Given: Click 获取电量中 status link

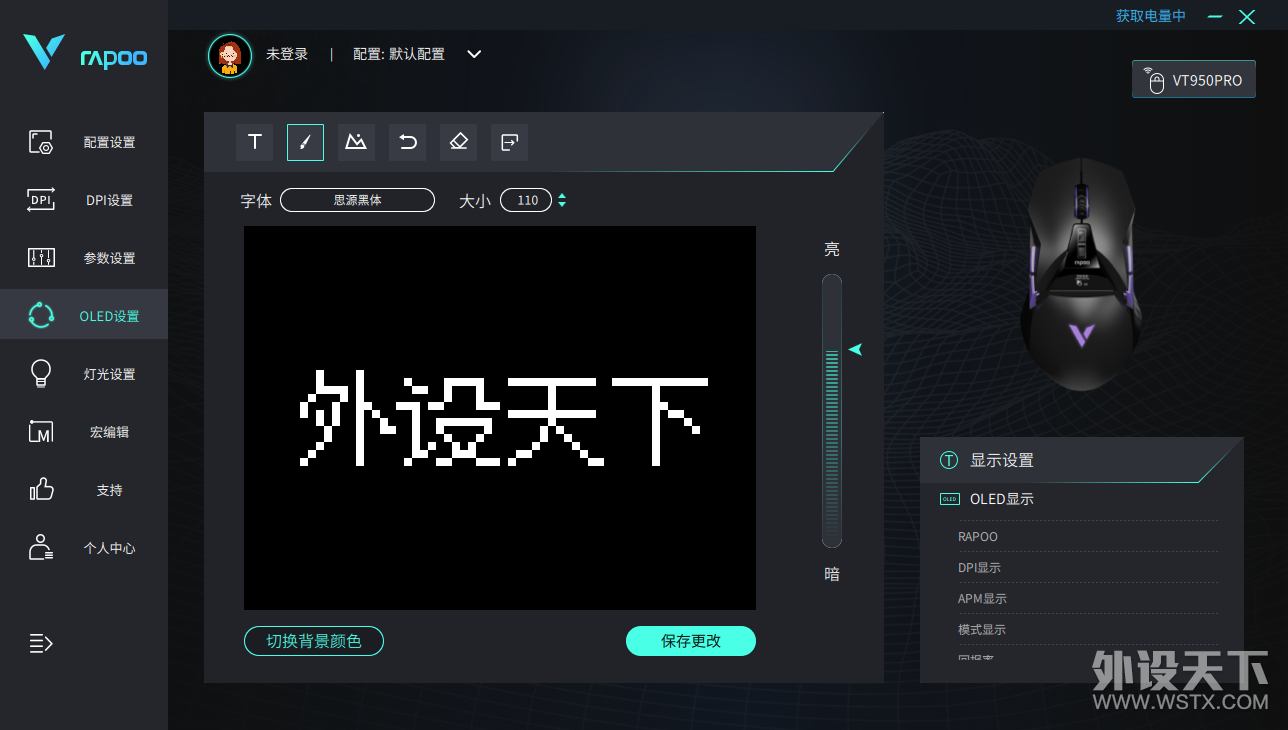Looking at the screenshot, I should pyautogui.click(x=1151, y=16).
